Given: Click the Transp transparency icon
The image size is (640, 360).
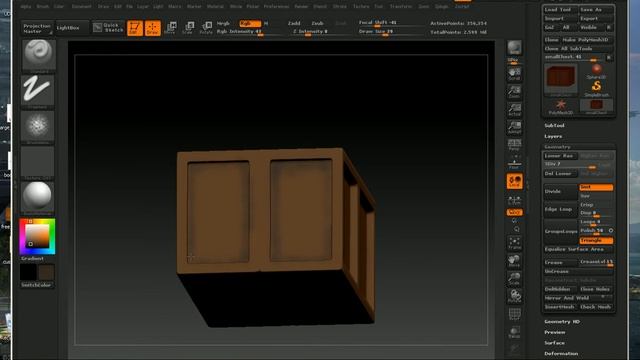Looking at the screenshot, I should [x=514, y=333].
